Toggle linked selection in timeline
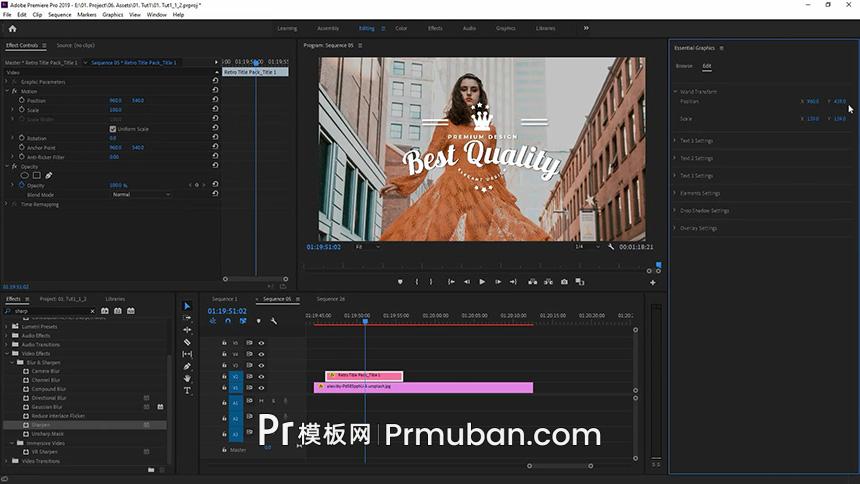 [x=243, y=321]
